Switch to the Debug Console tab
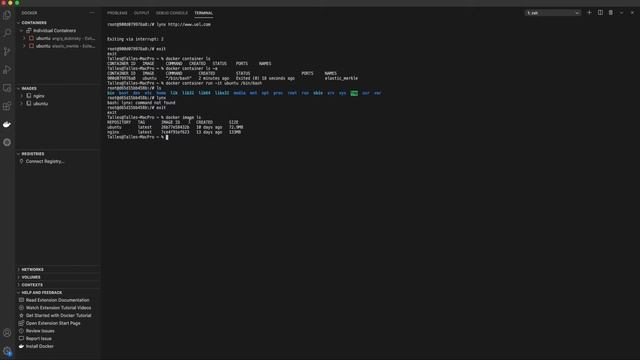 point(172,13)
